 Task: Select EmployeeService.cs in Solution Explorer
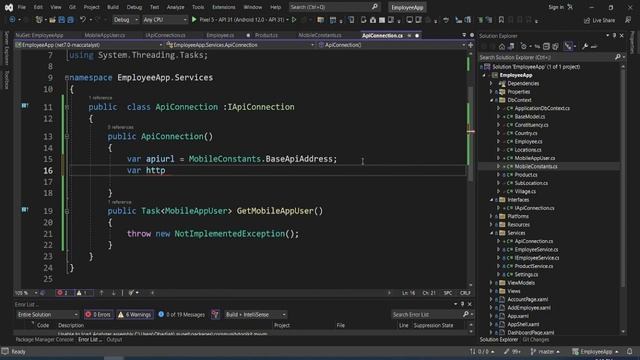tap(536, 249)
